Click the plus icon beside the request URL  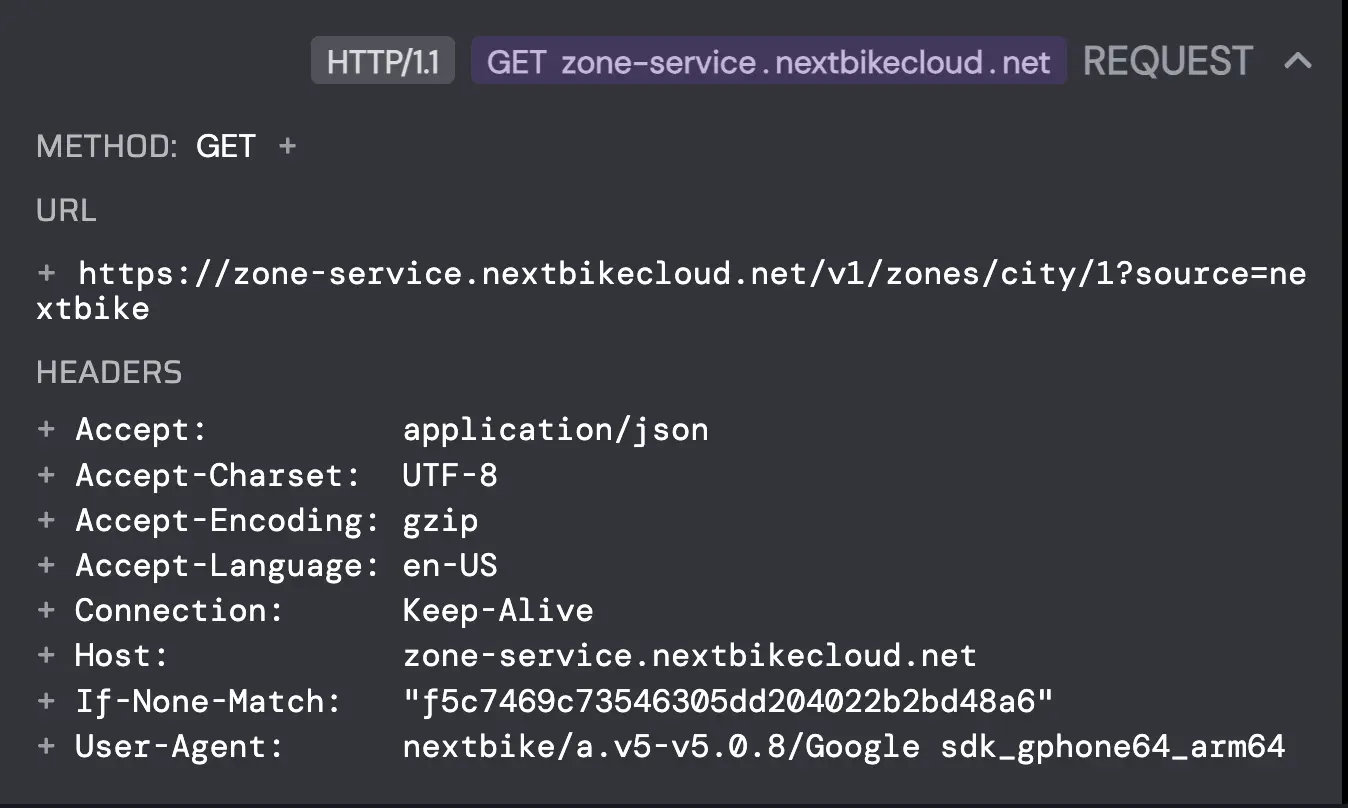(46, 273)
